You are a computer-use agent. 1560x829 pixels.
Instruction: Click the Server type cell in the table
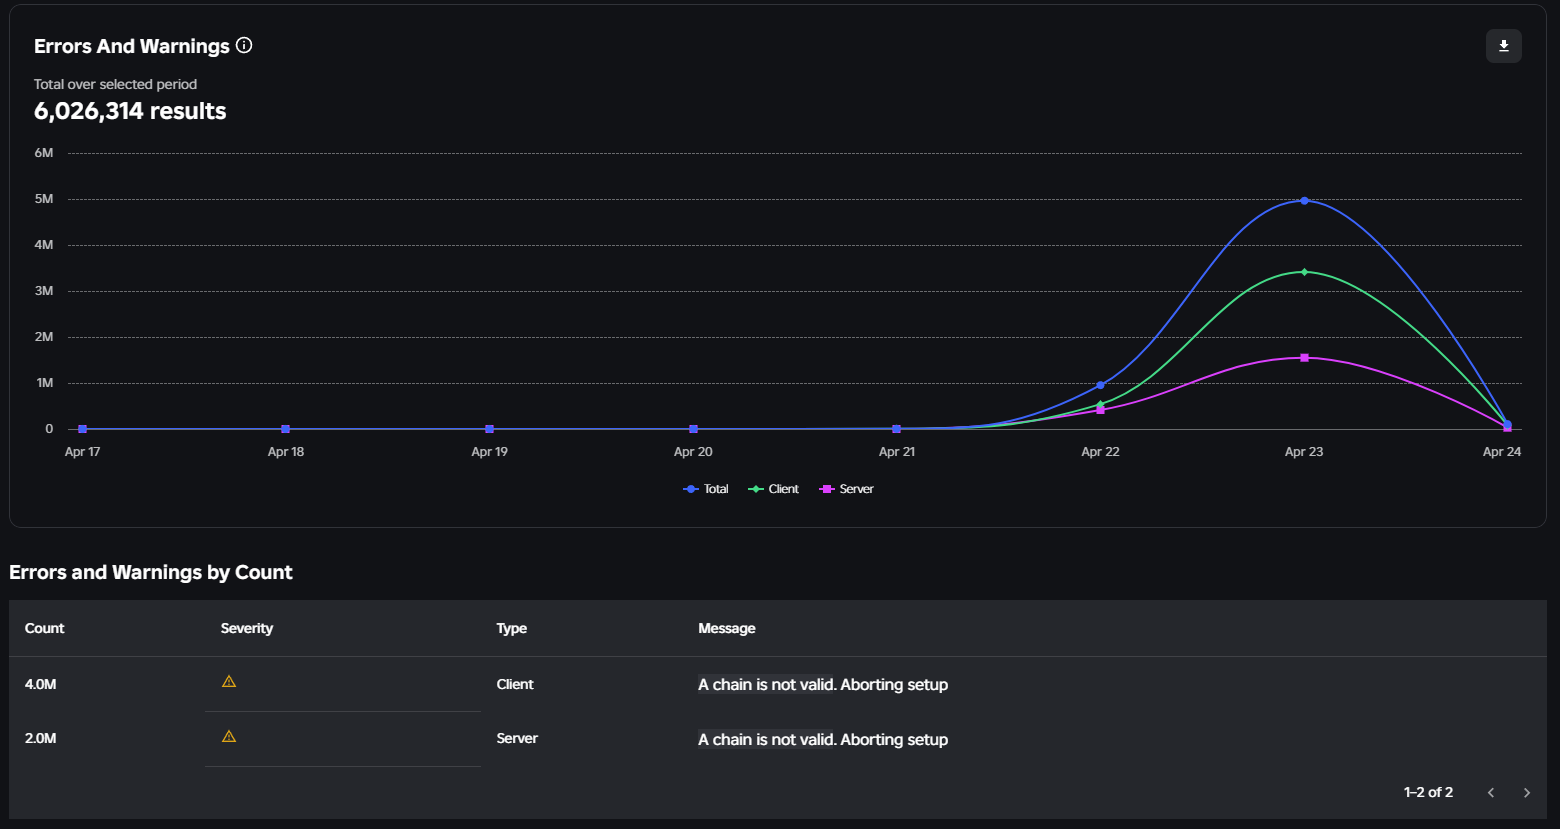(x=517, y=738)
